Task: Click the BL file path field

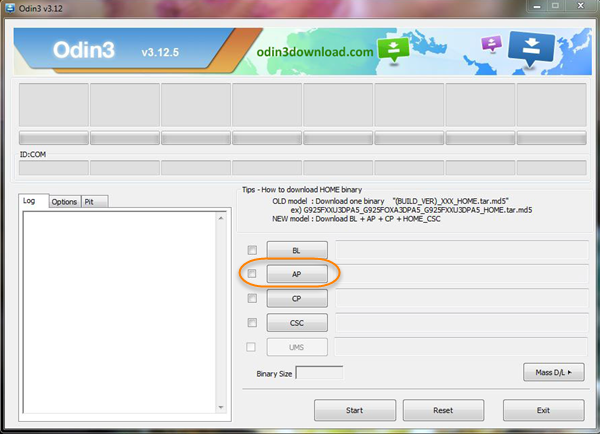Action: click(462, 250)
